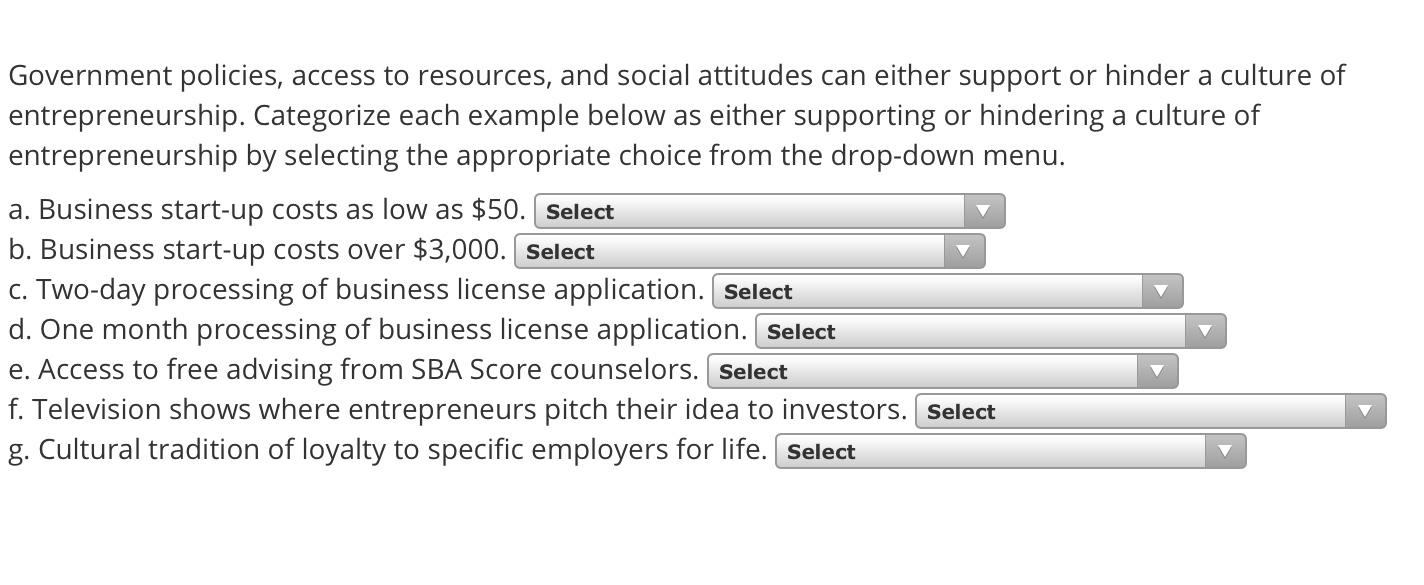This screenshot has height=585, width=1424.
Task: Click the arrow icon on item e's dropdown
Action: coord(1156,370)
